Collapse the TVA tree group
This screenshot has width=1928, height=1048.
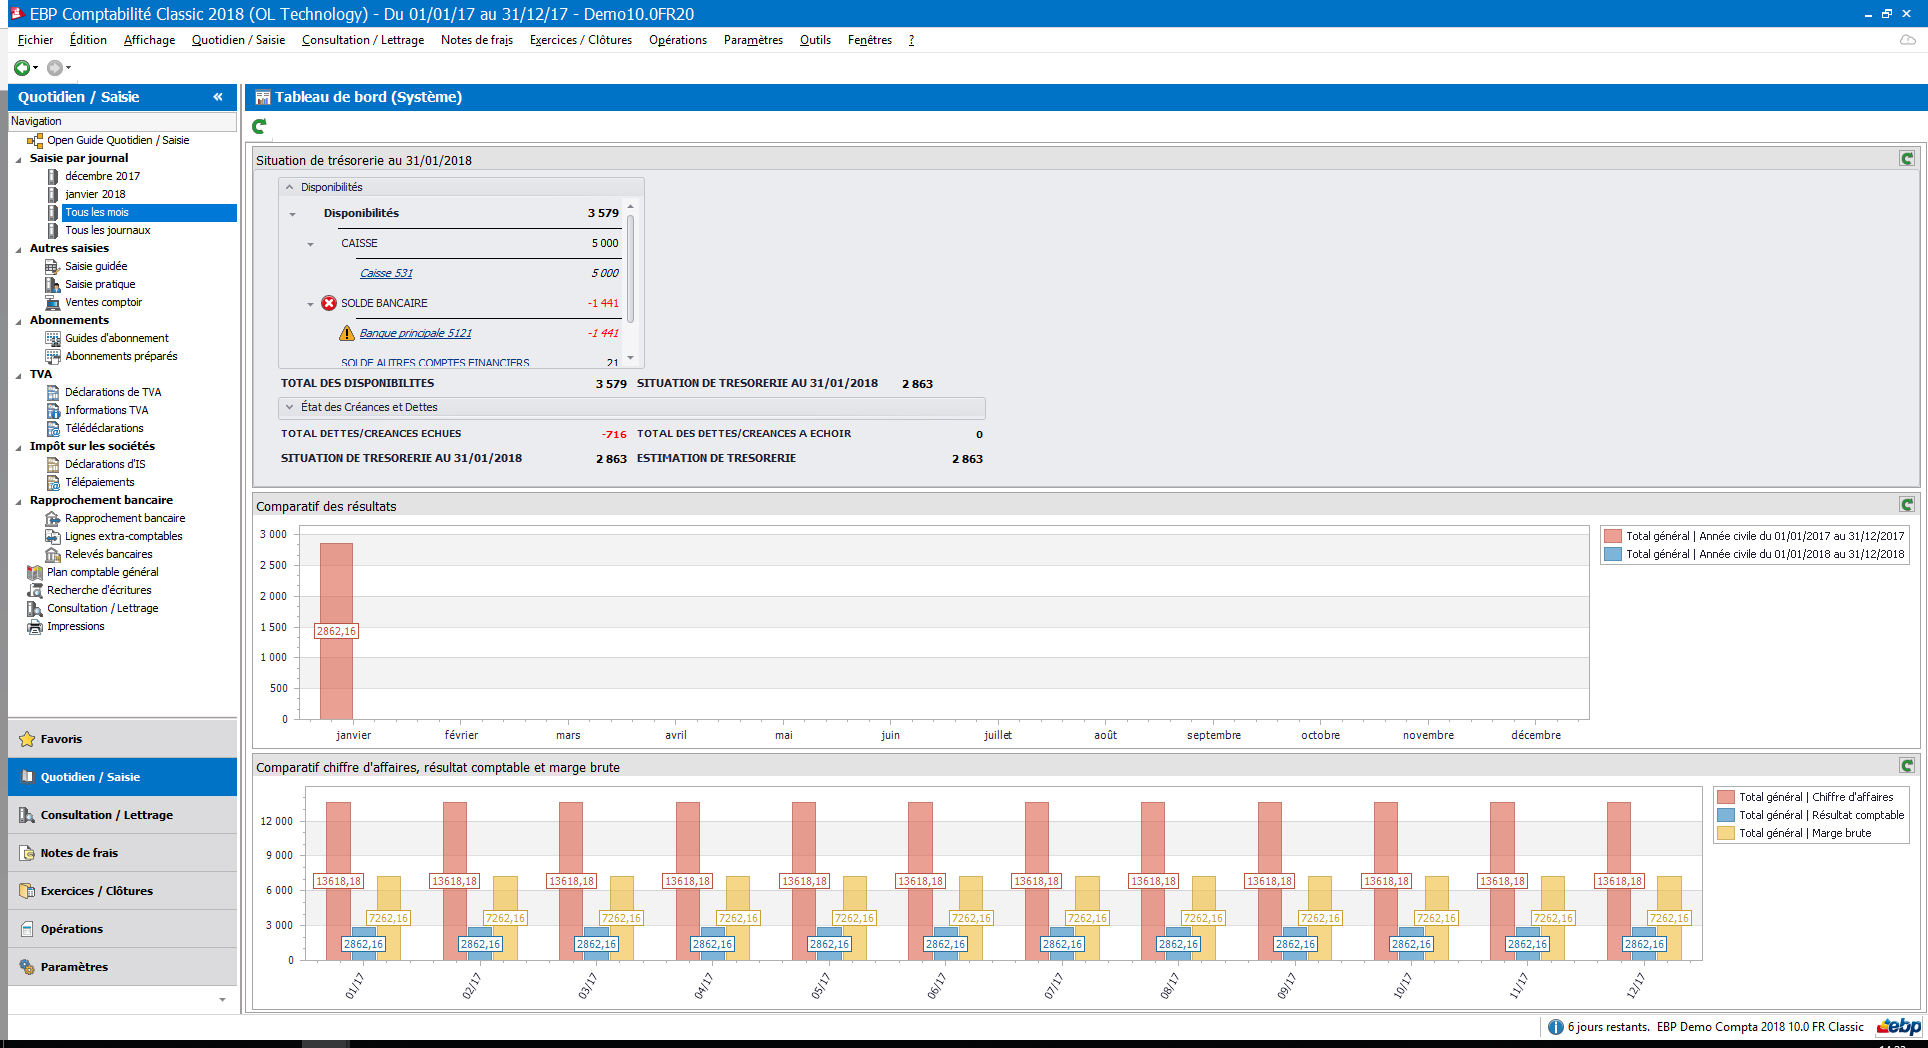18,375
